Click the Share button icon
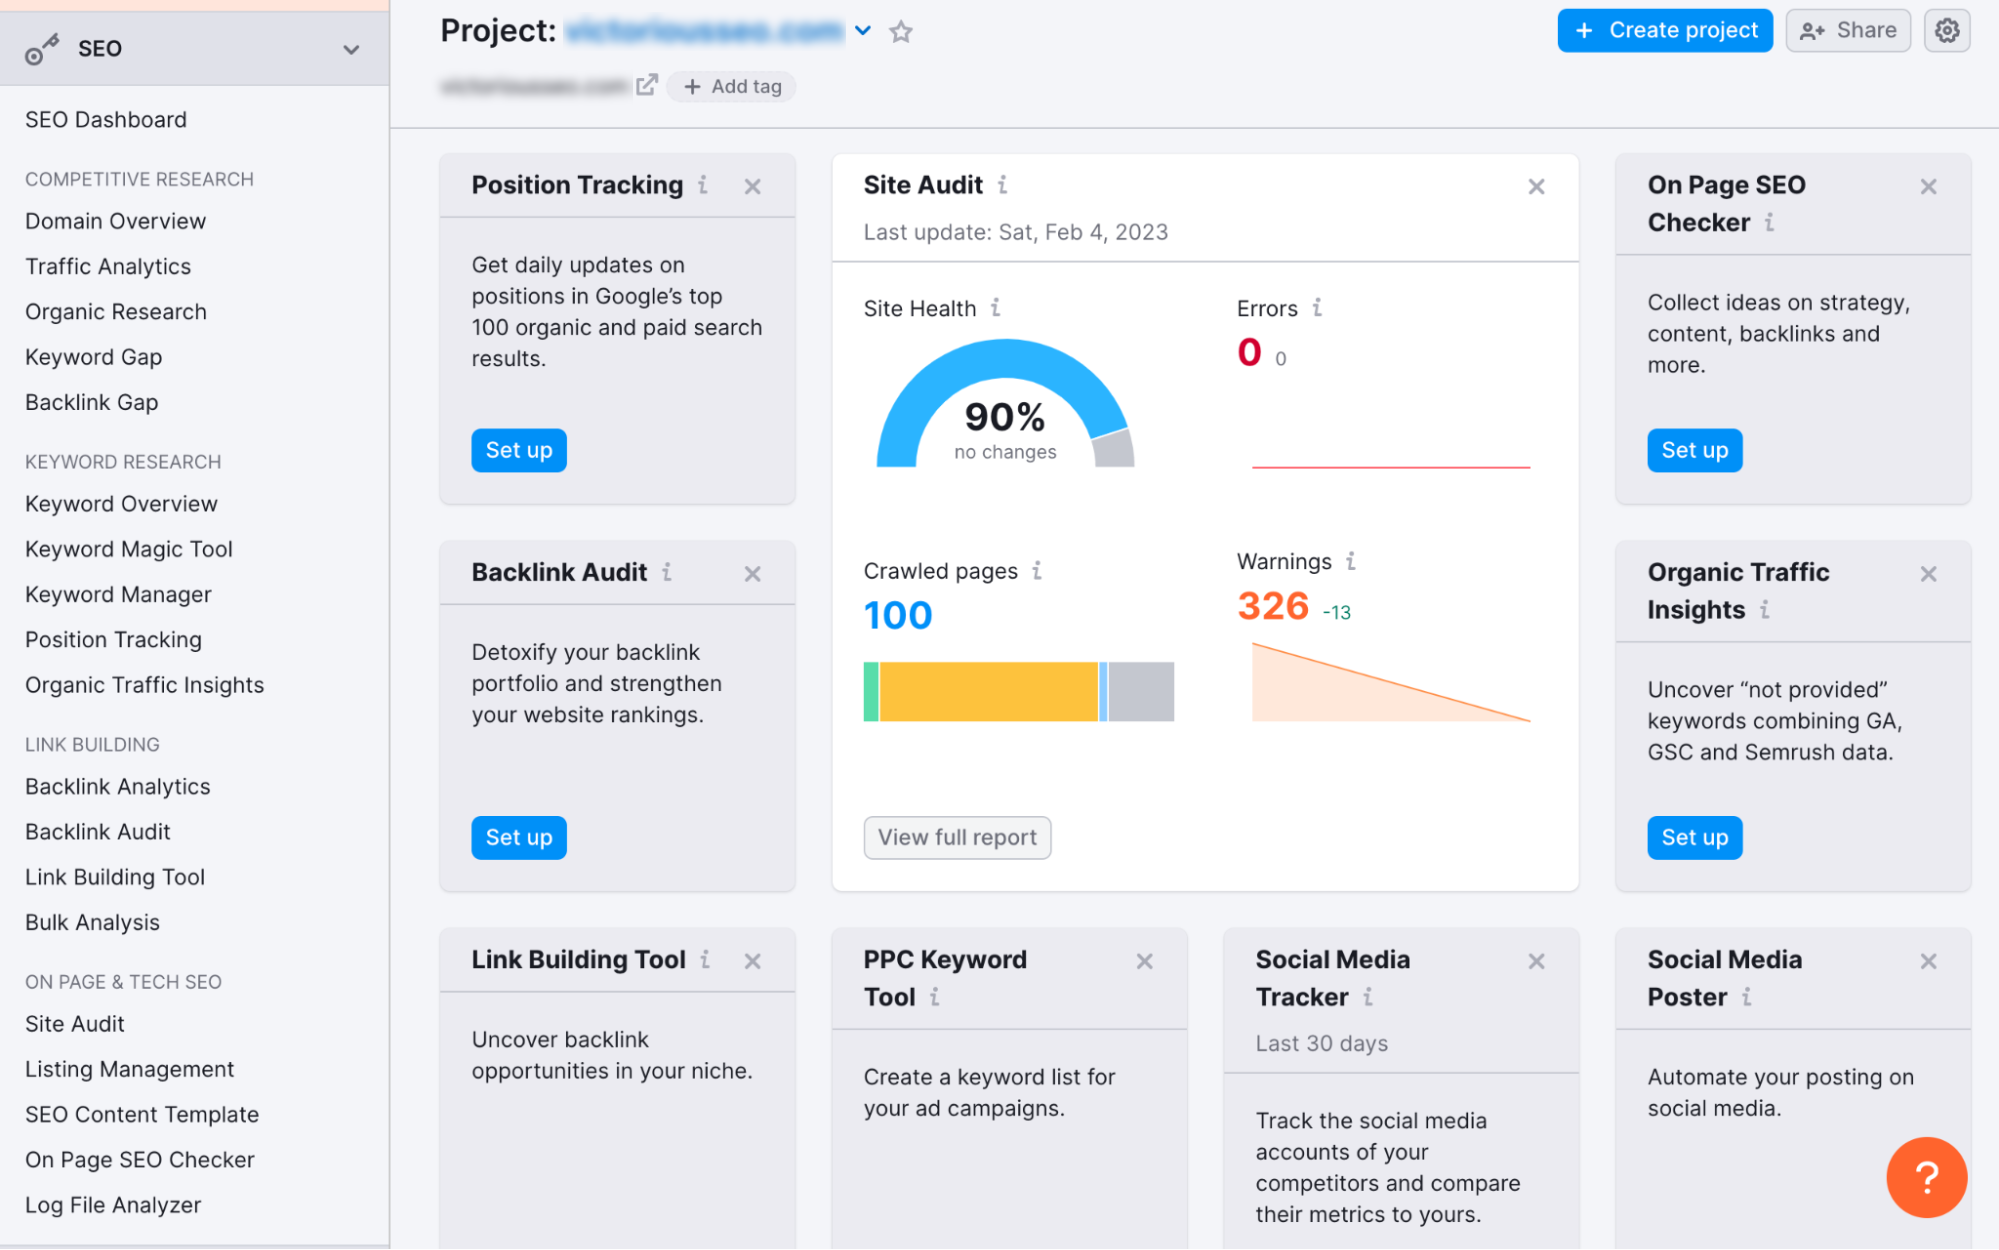Screen dimensions: 1999x1250 1812,31
